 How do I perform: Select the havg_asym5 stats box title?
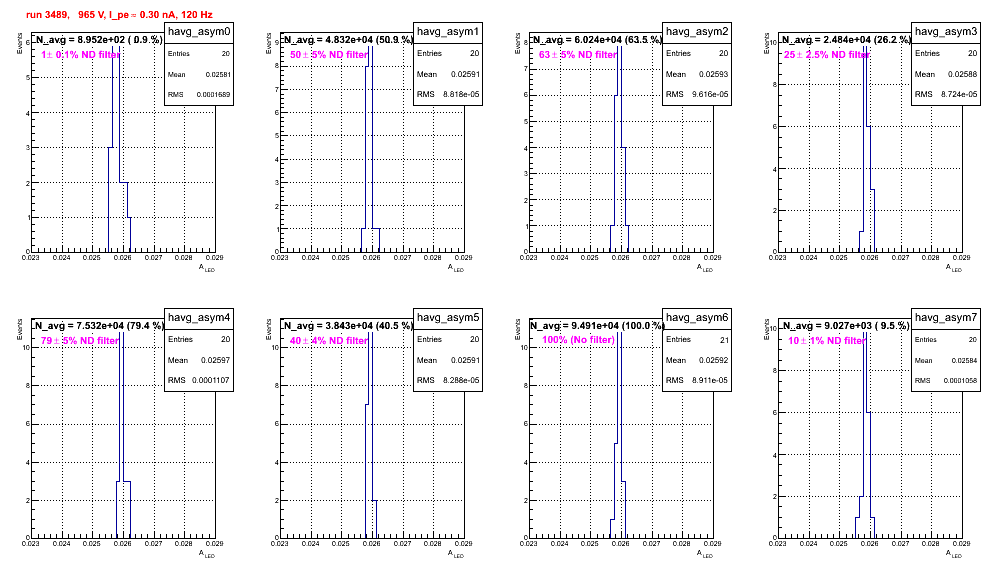[448, 317]
